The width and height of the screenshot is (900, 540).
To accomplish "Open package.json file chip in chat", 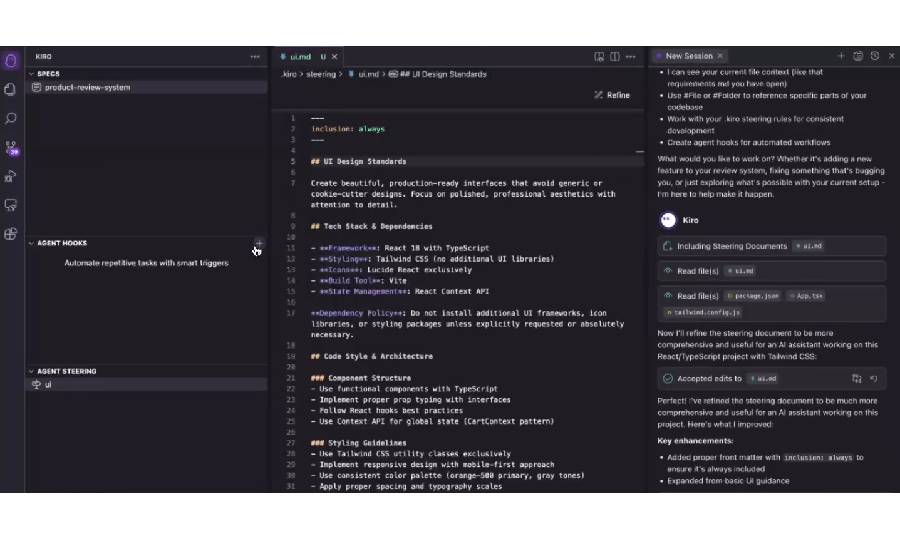I will point(753,296).
